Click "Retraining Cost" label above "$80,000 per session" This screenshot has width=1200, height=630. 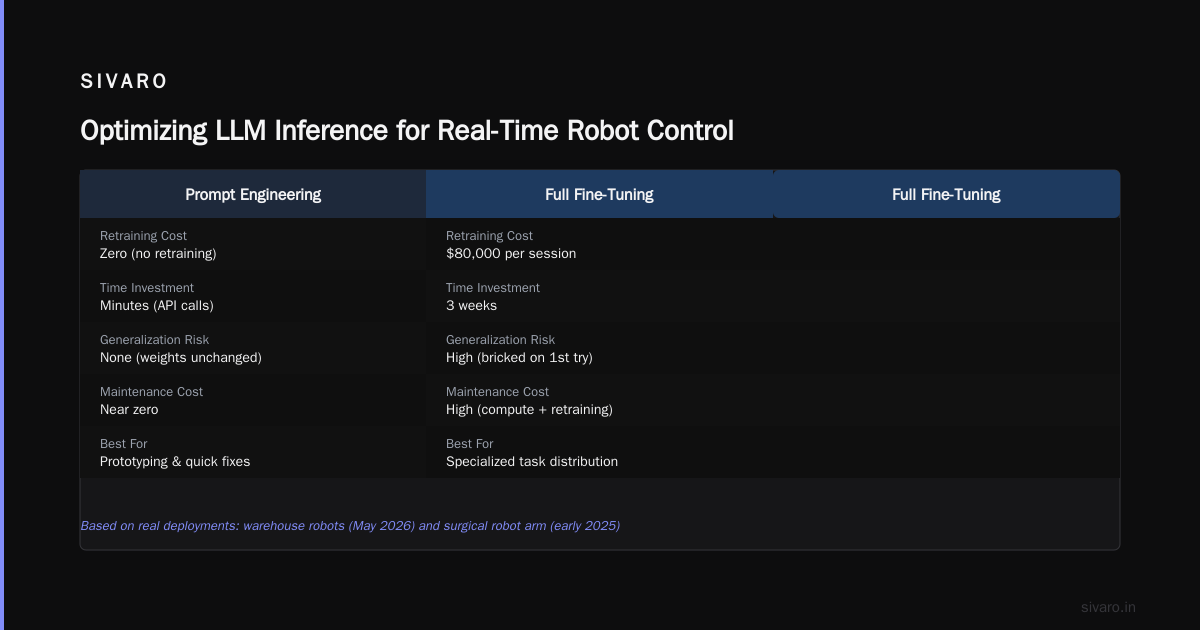(x=489, y=236)
